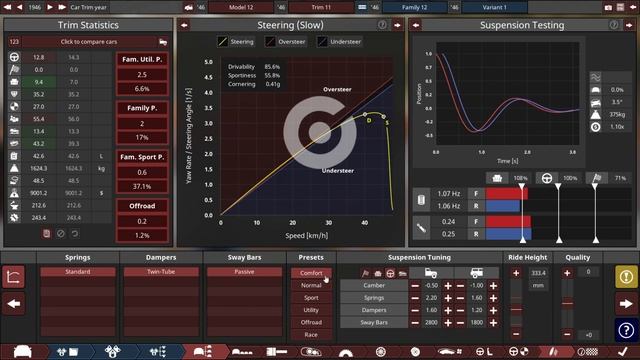This screenshot has width=640, height=360.
Task: Go to previous Suspension Testing view
Action: tap(416, 25)
